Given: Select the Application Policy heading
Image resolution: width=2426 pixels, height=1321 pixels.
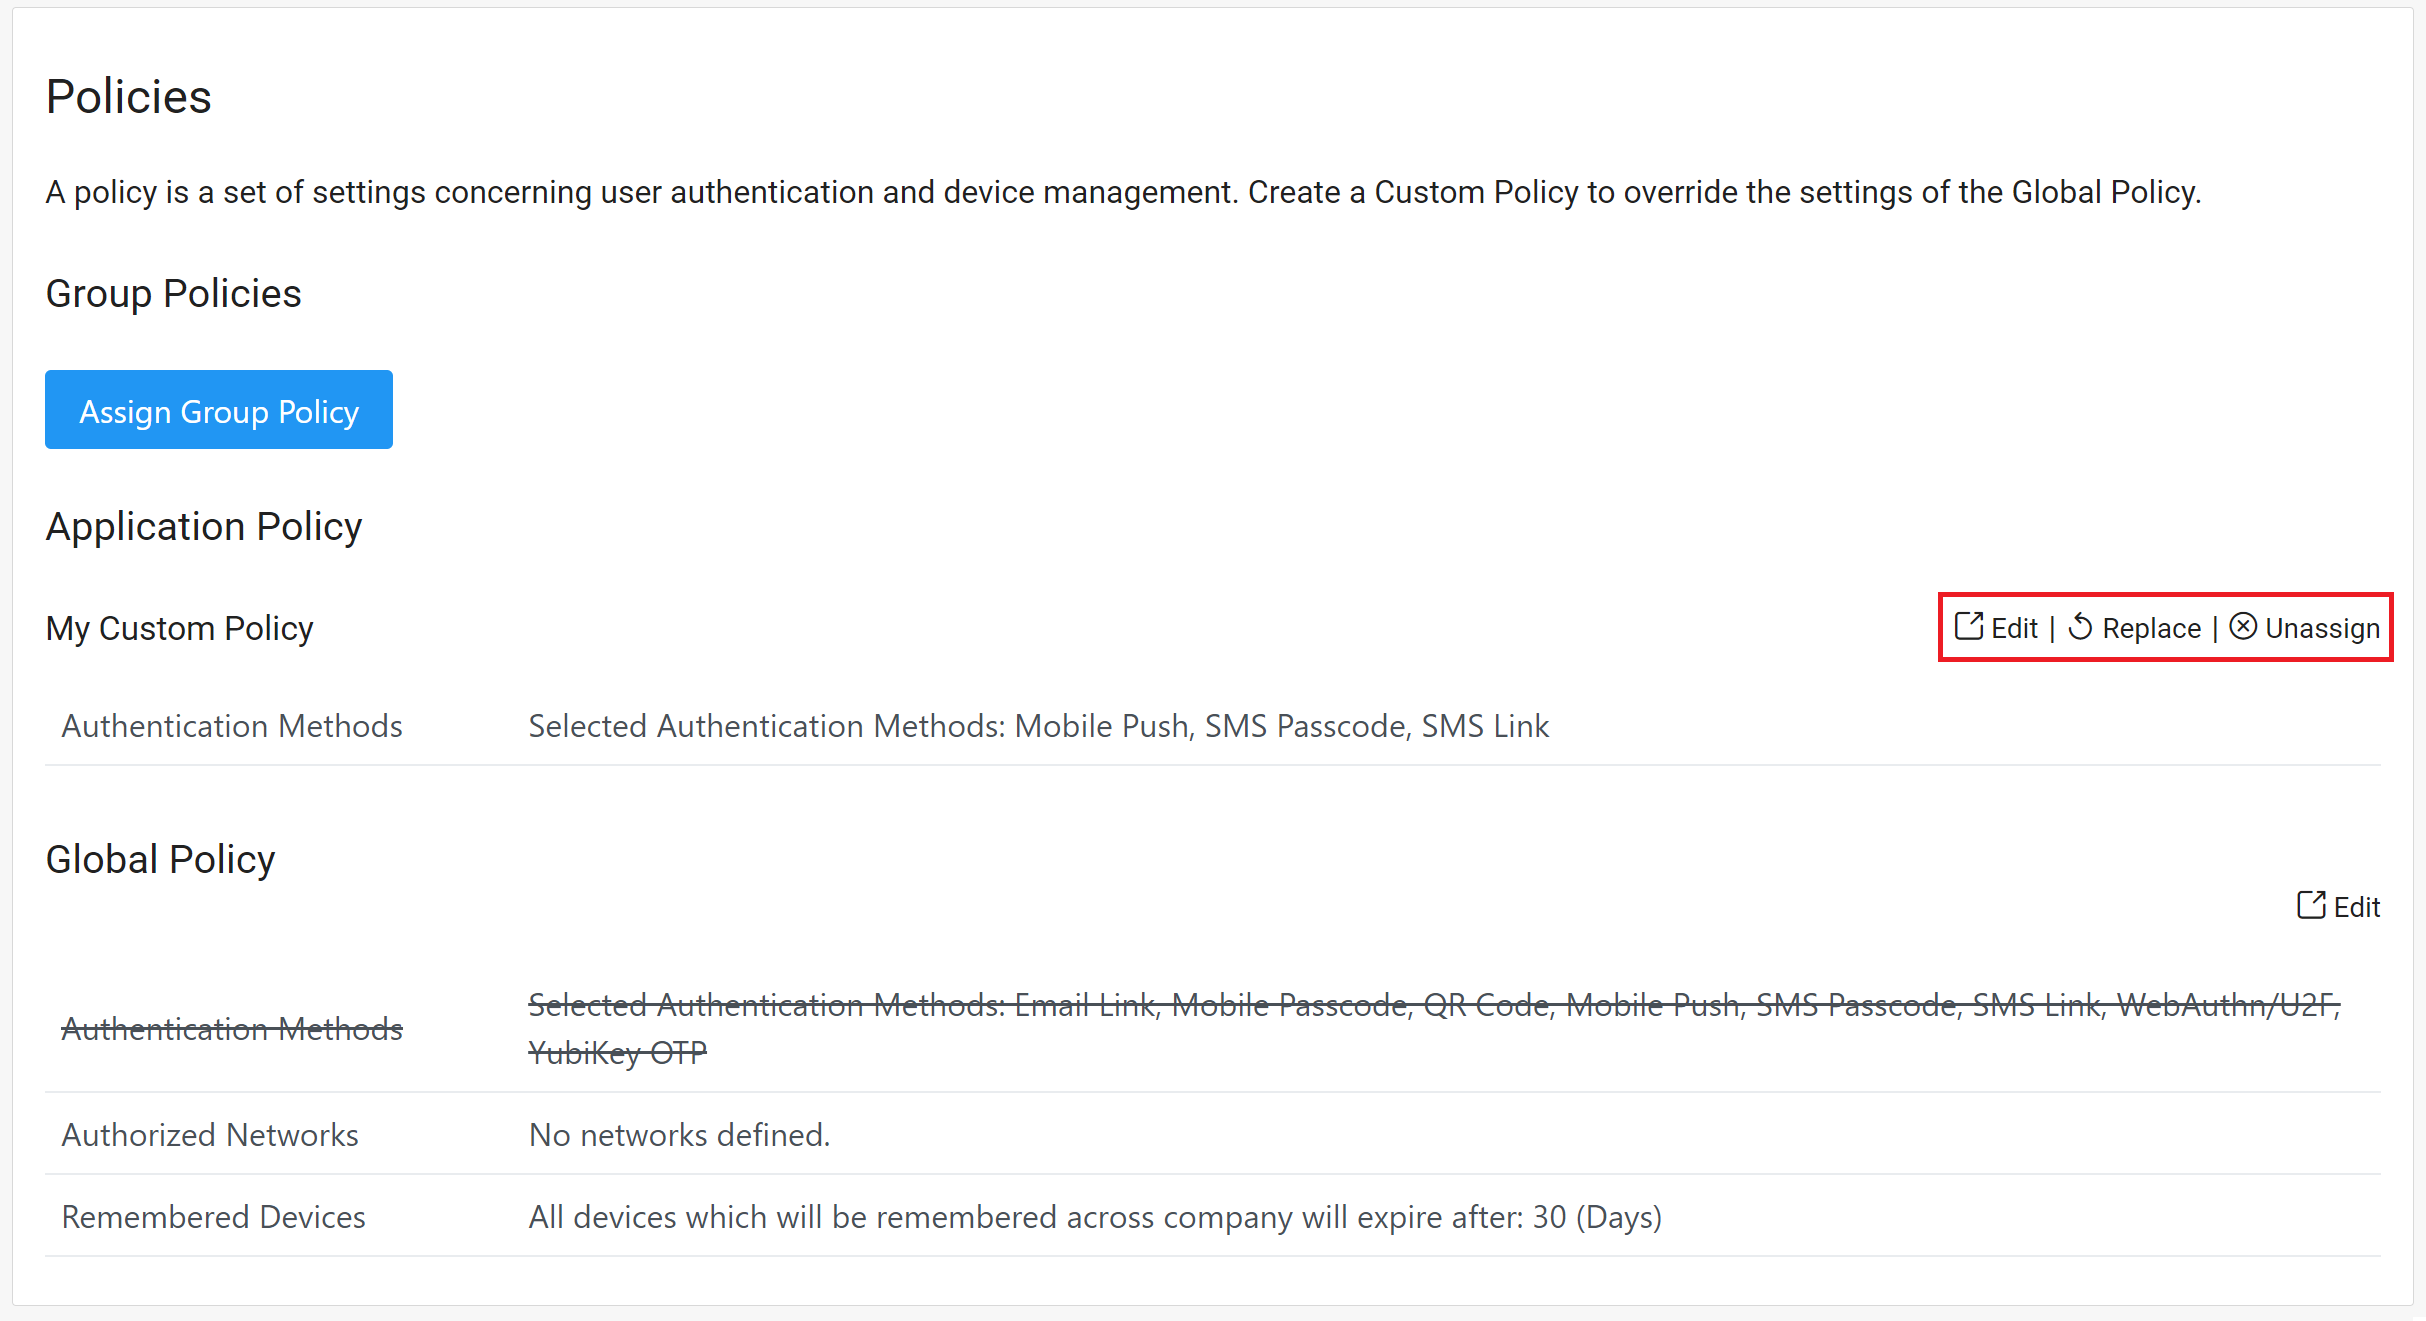Looking at the screenshot, I should [203, 527].
